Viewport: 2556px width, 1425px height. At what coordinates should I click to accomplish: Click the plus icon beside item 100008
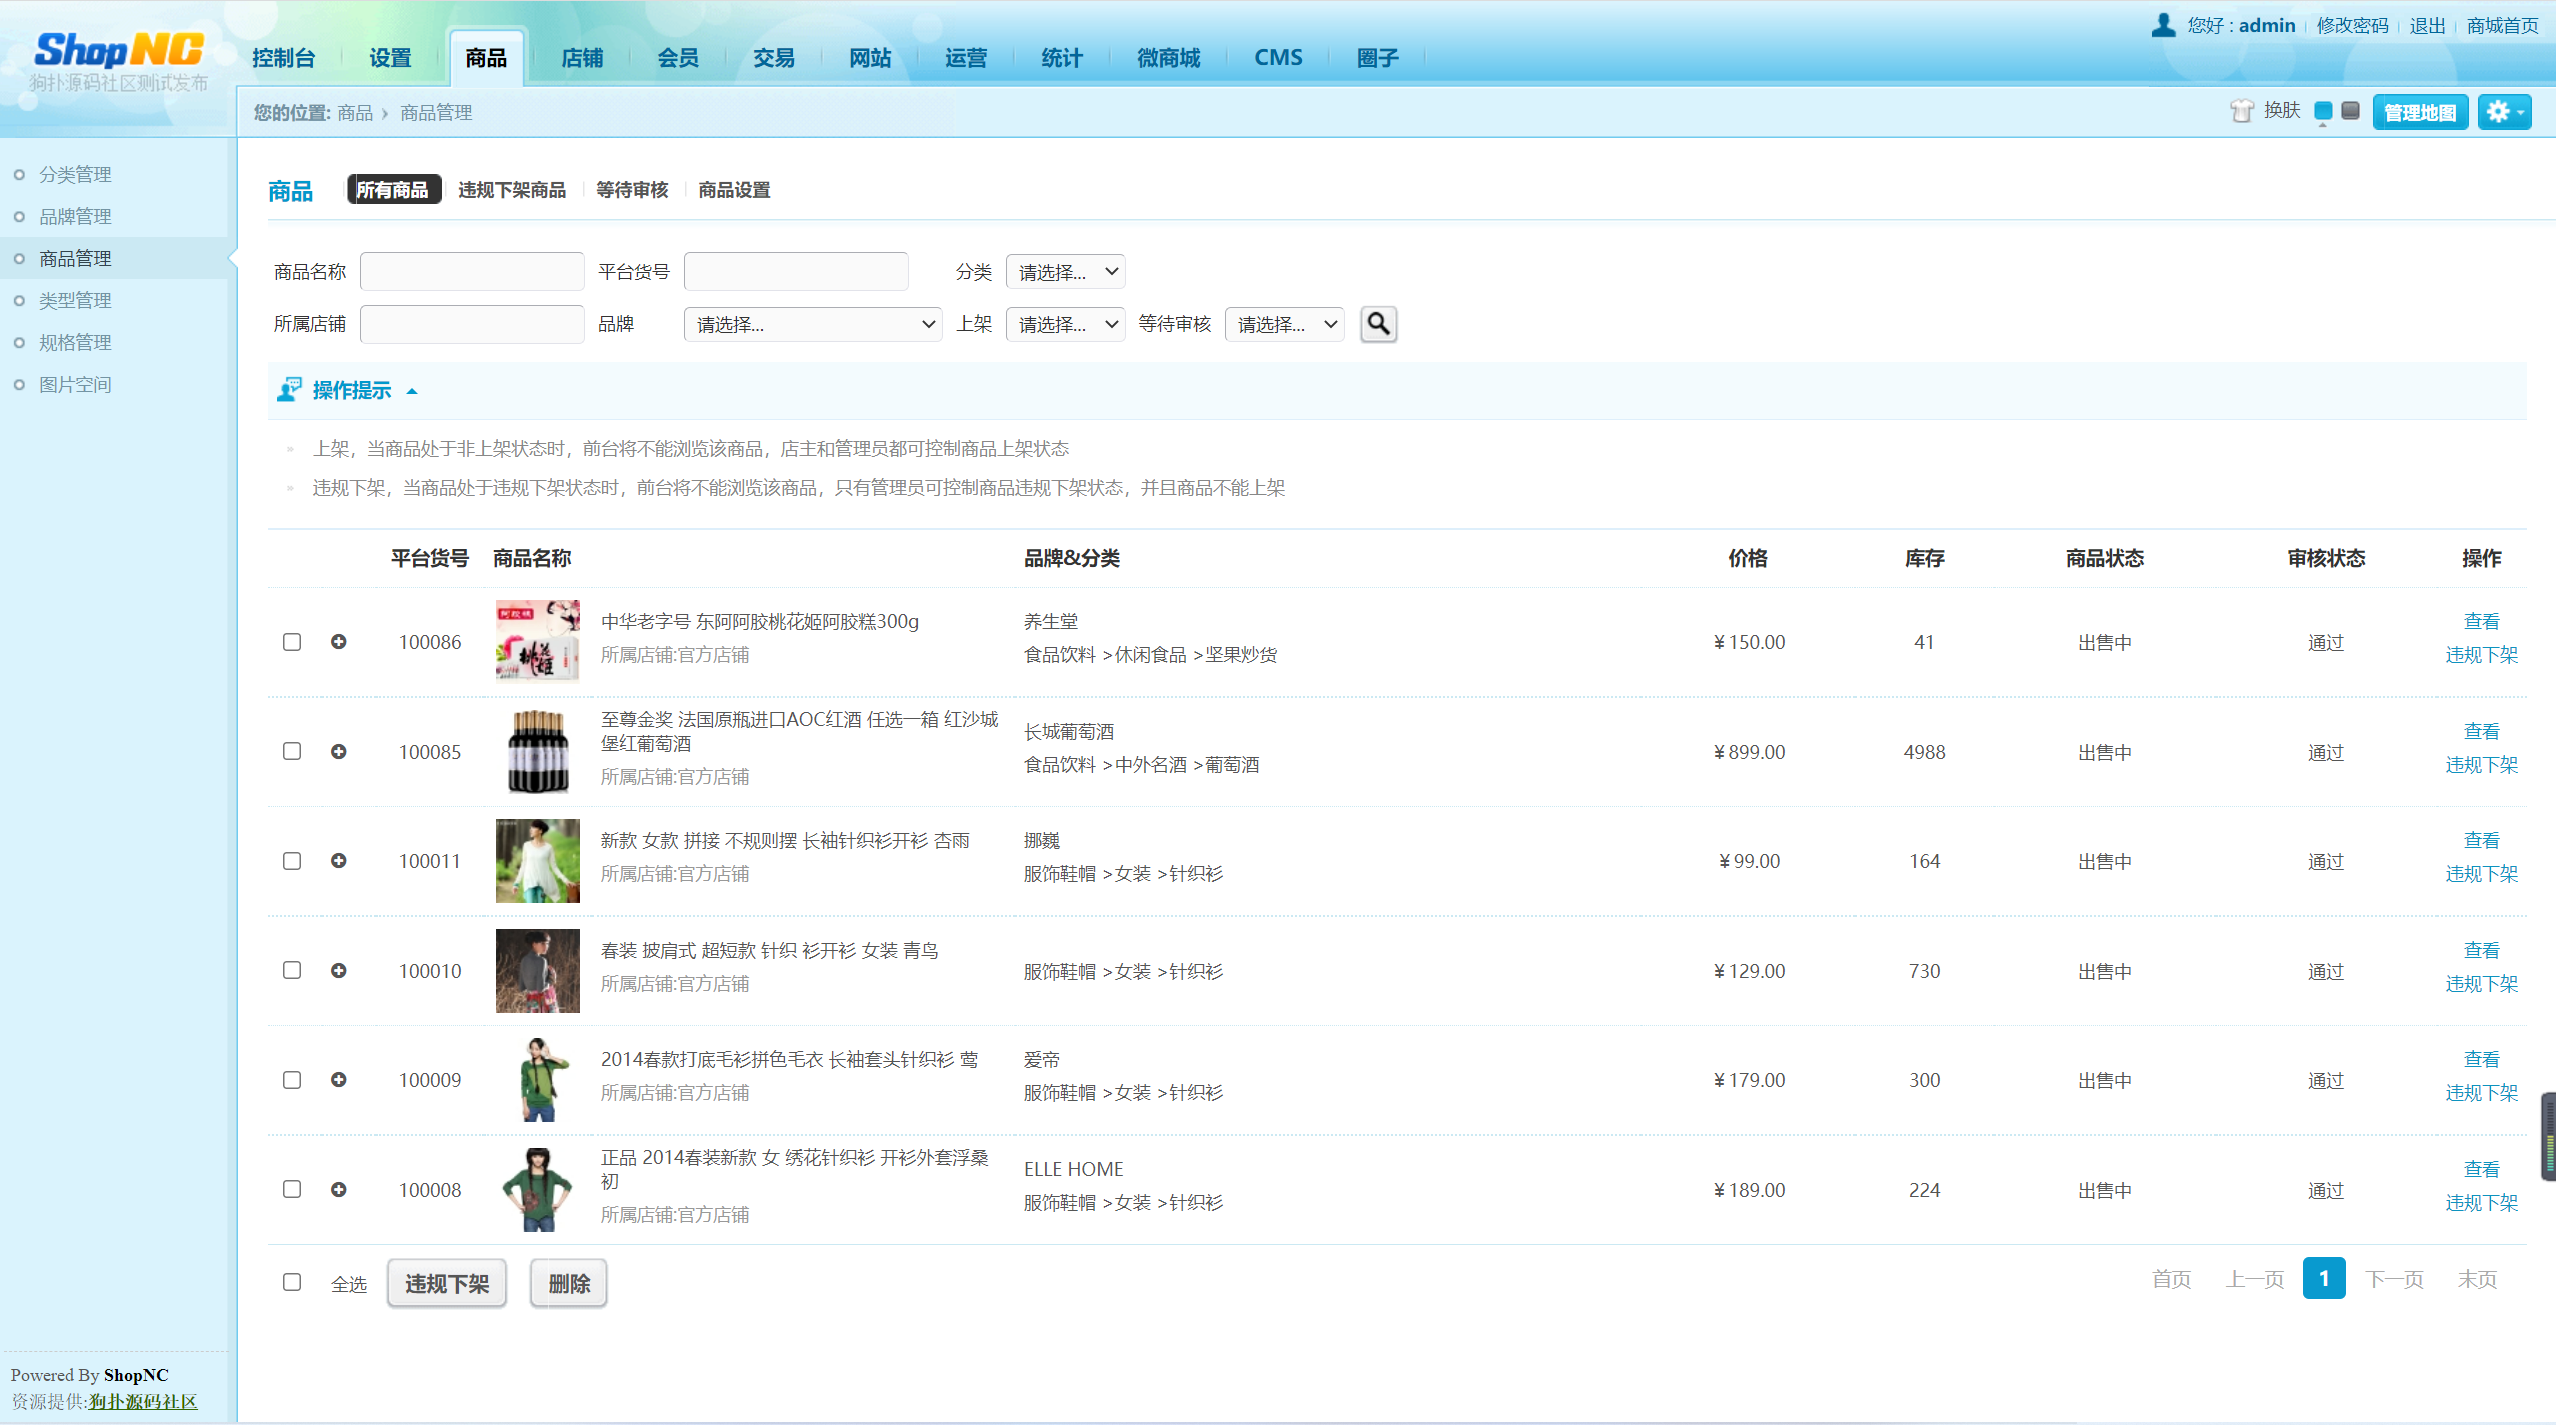point(339,1190)
